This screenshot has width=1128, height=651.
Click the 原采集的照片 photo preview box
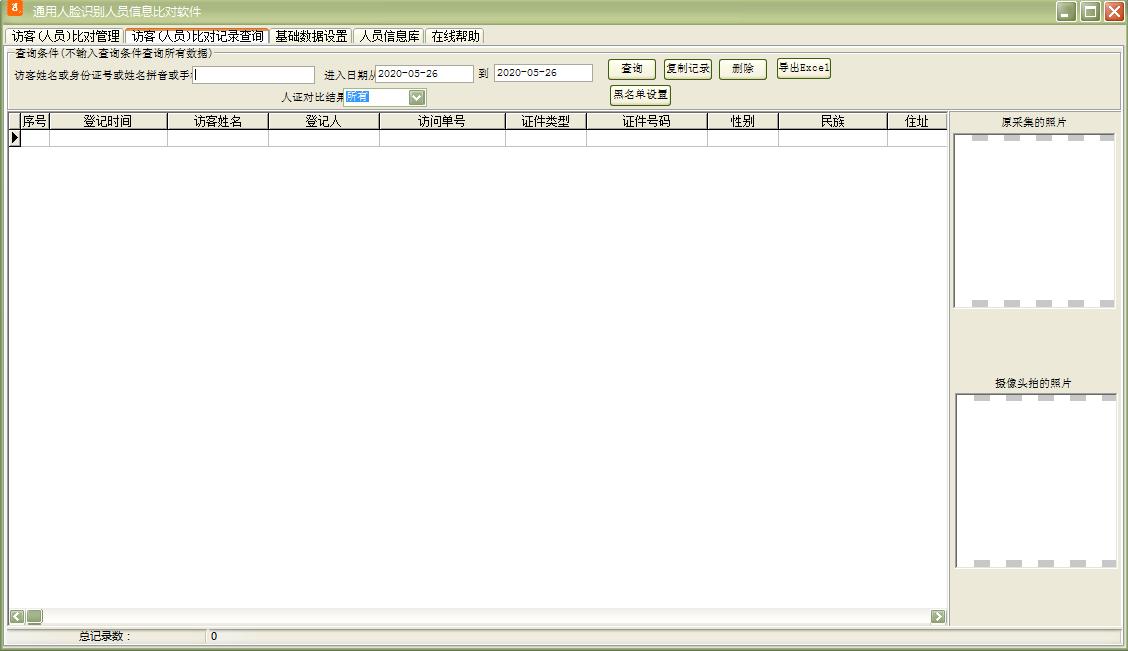pos(1034,220)
